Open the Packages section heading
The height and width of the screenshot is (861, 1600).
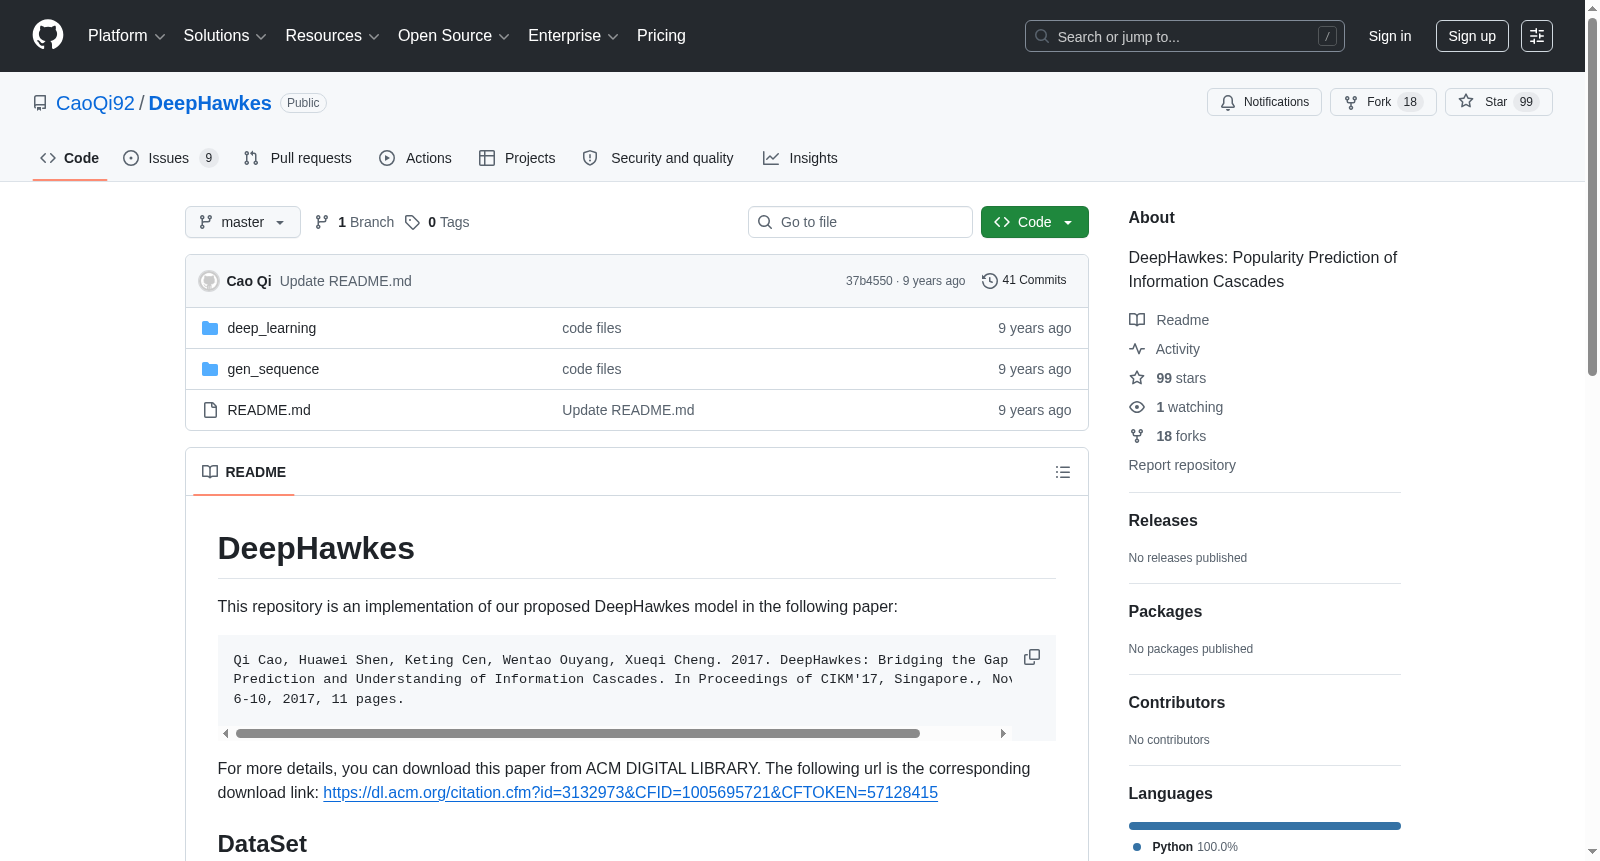point(1165,612)
